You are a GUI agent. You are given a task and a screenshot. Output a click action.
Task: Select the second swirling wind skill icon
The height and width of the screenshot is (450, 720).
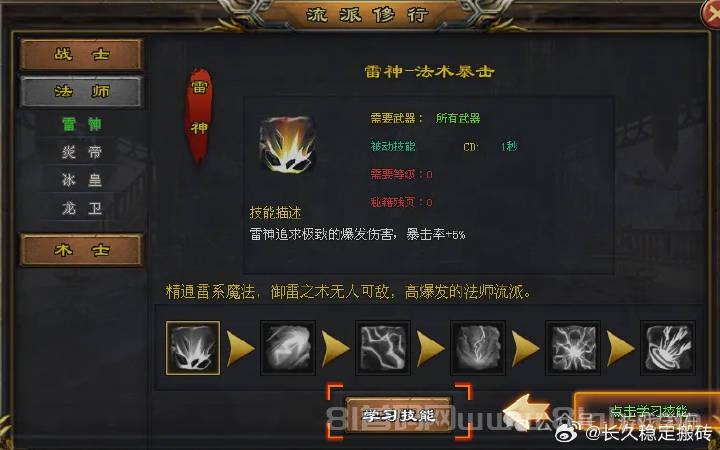coord(288,348)
